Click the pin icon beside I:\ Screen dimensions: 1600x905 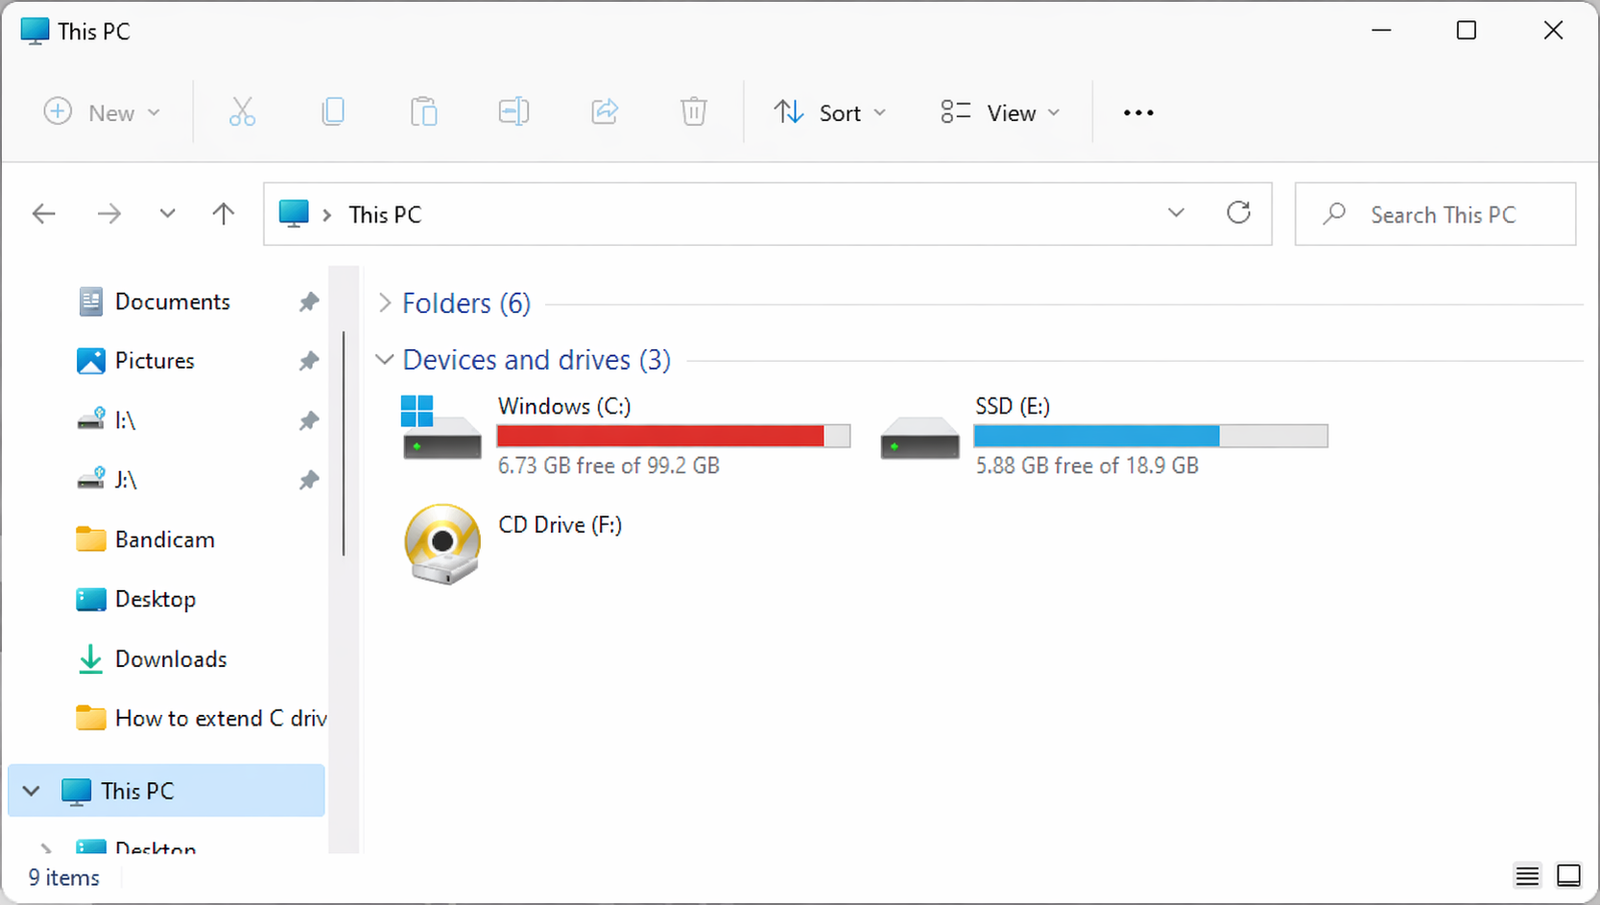tap(309, 420)
